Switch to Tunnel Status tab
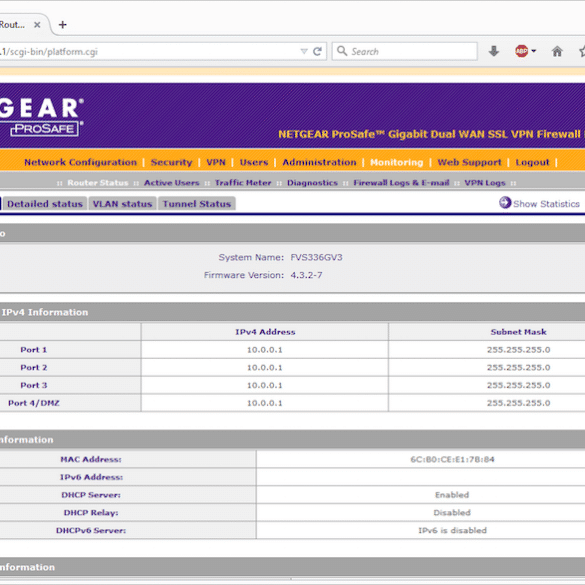585x585 pixels. pyautogui.click(x=197, y=204)
